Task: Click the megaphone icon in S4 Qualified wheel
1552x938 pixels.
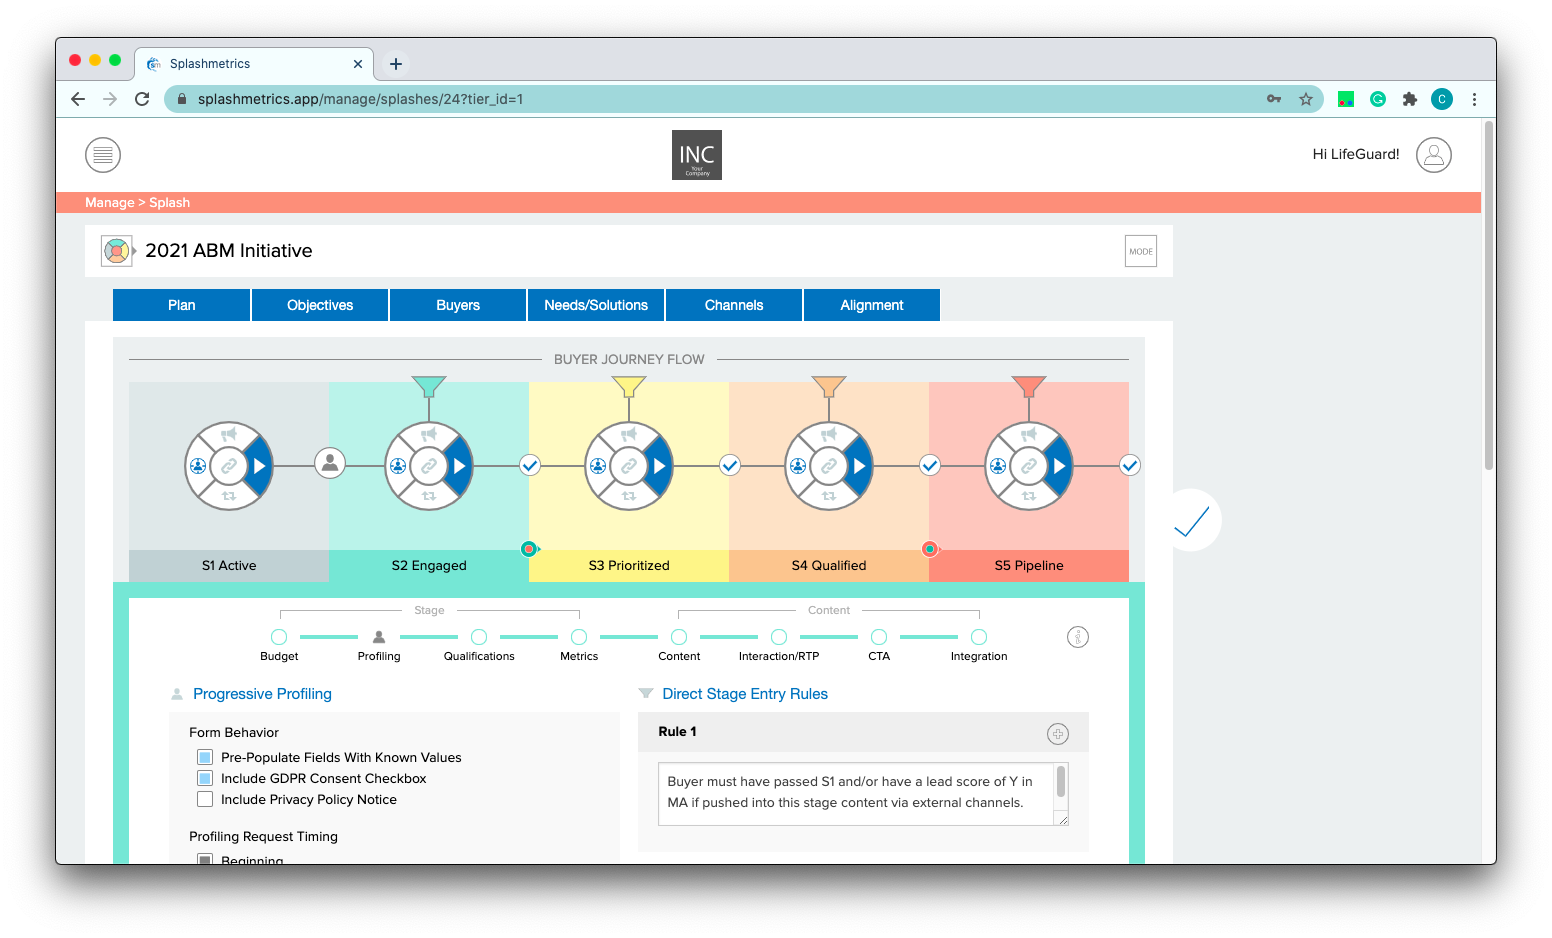Action: (829, 434)
